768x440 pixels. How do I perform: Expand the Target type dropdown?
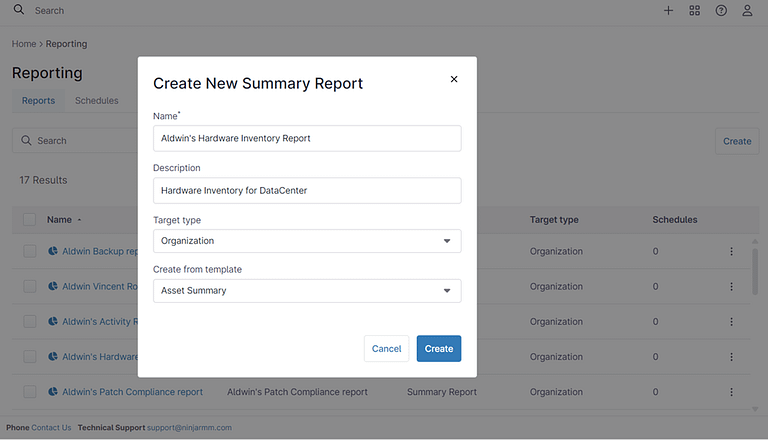coord(307,241)
